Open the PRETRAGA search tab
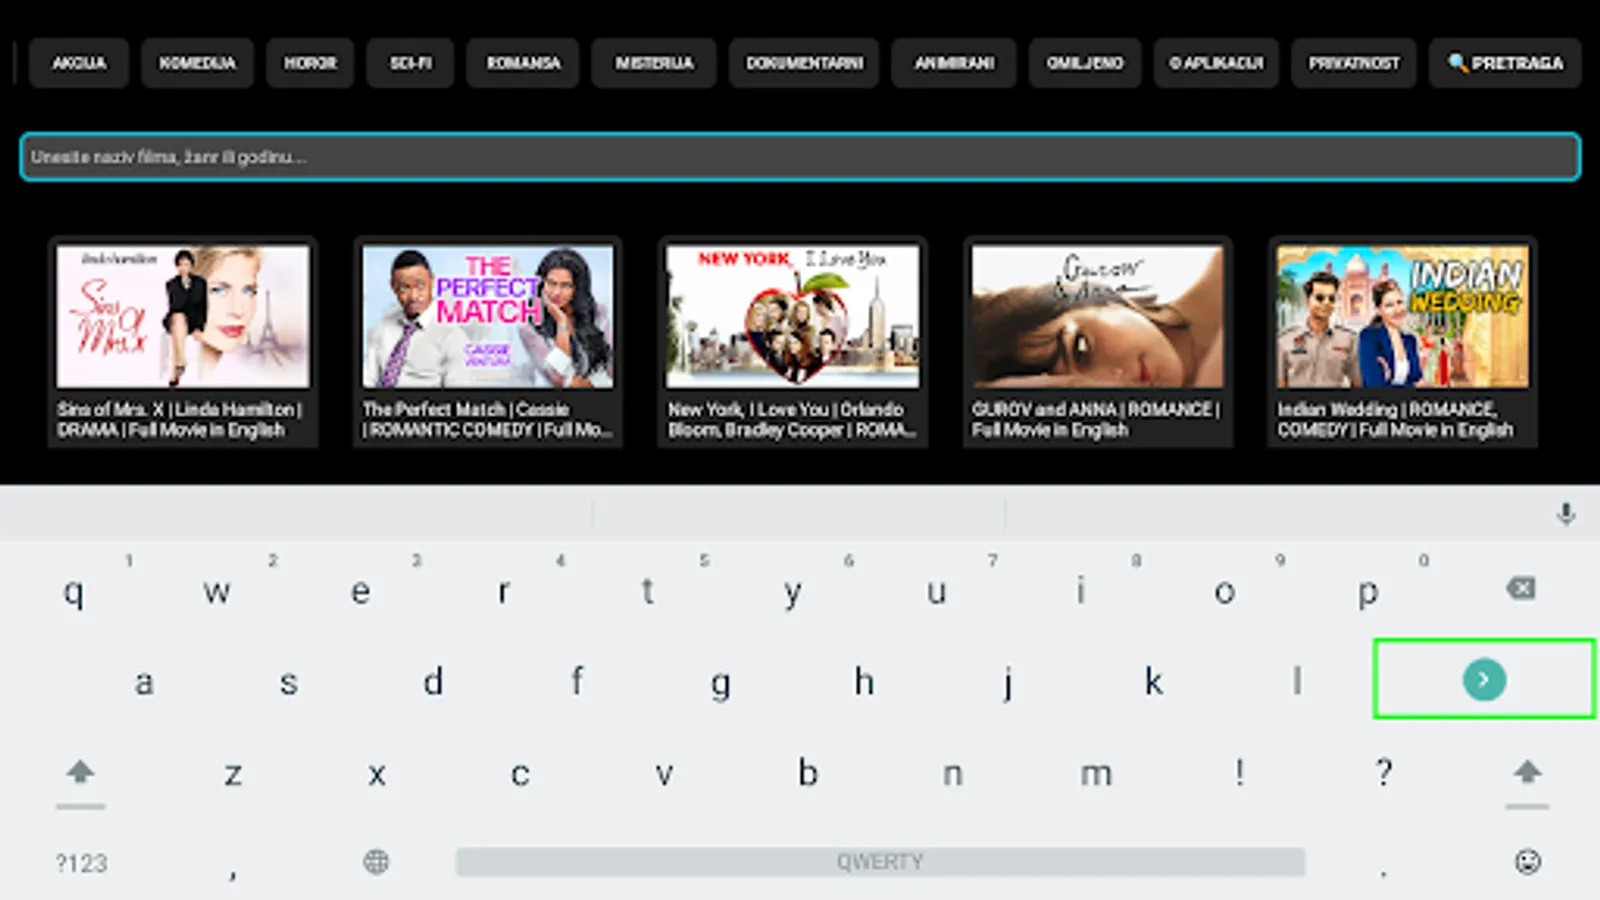Image resolution: width=1600 pixels, height=900 pixels. click(x=1505, y=63)
